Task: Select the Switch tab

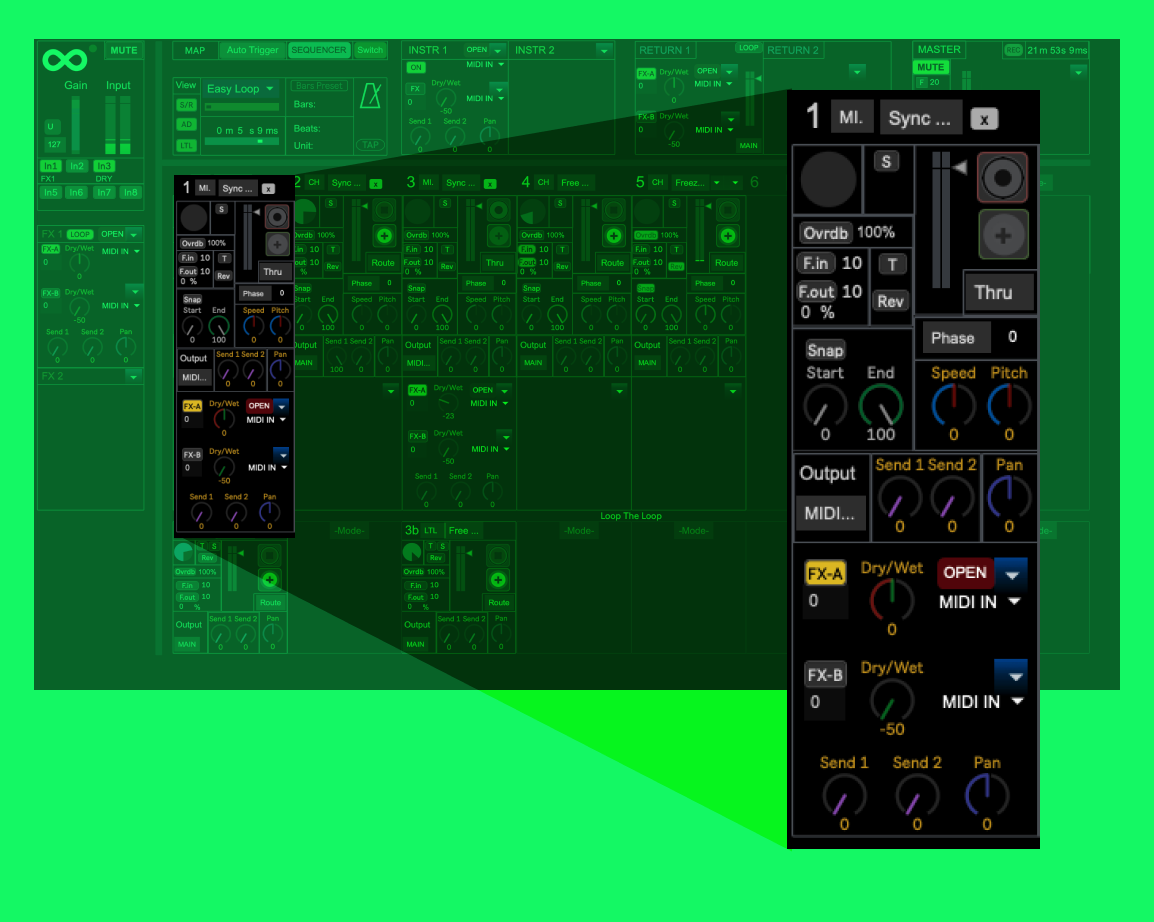Action: coord(370,50)
